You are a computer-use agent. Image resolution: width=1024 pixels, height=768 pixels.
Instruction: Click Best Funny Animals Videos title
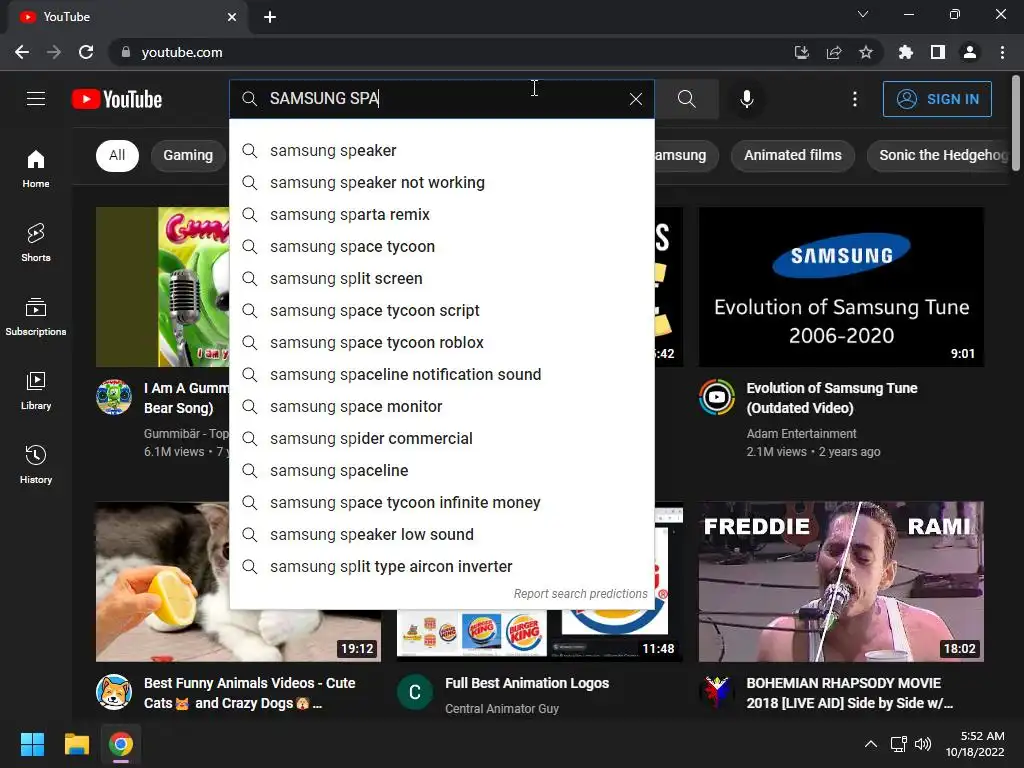coord(249,693)
